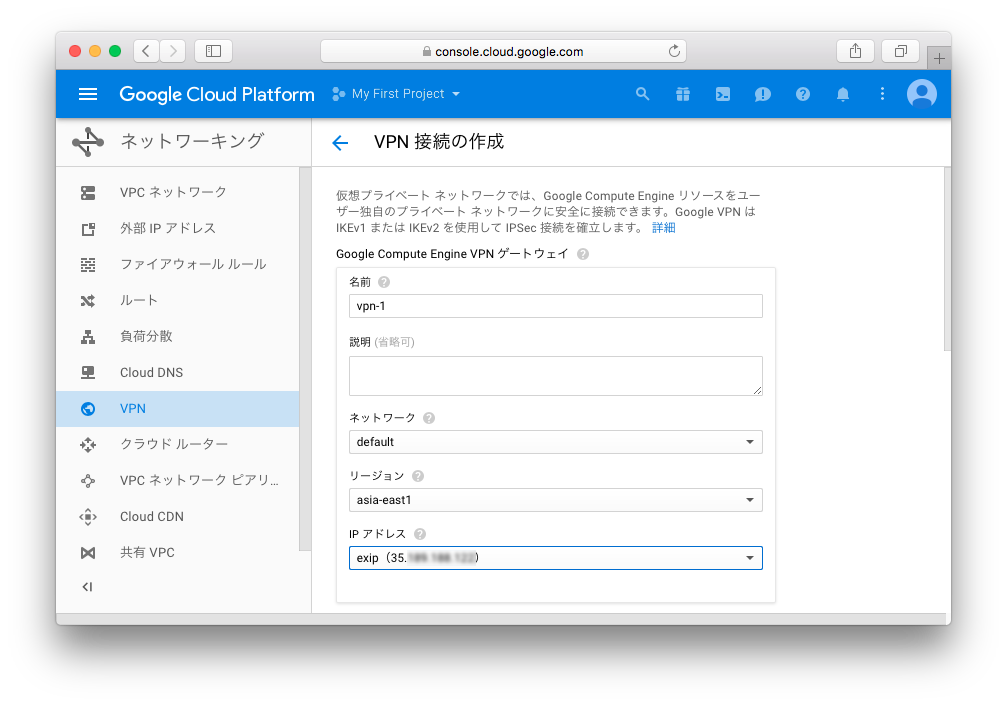
Task: Activate Cloud Shell terminal icon
Action: (722, 94)
